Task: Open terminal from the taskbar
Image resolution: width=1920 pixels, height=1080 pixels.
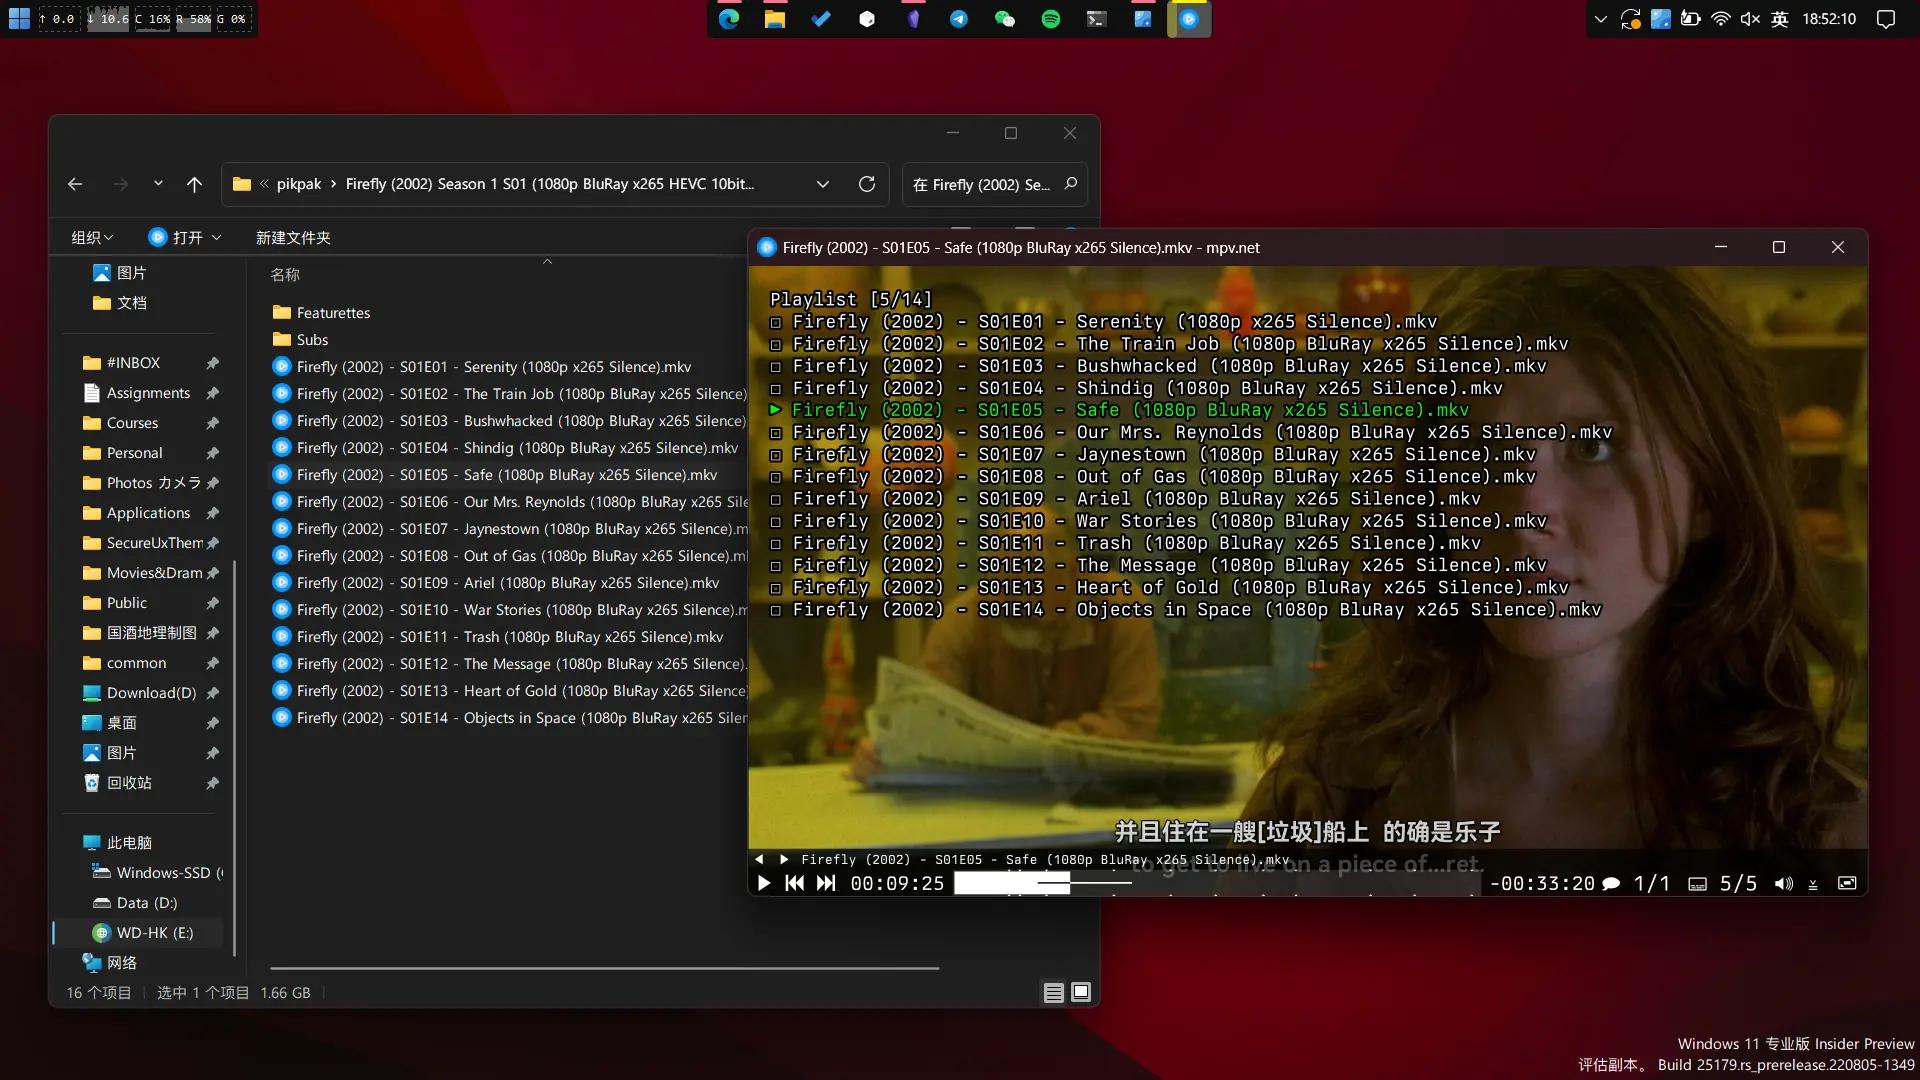Action: click(x=1096, y=19)
